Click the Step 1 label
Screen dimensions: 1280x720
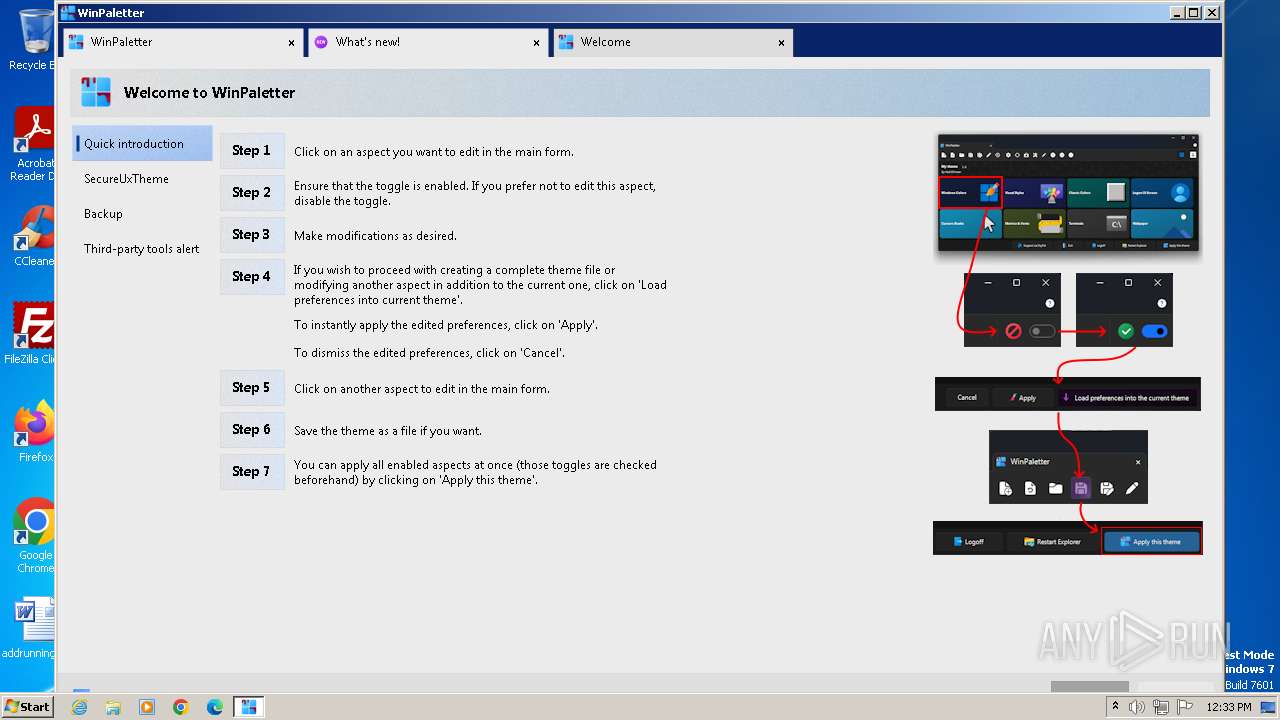click(x=252, y=151)
